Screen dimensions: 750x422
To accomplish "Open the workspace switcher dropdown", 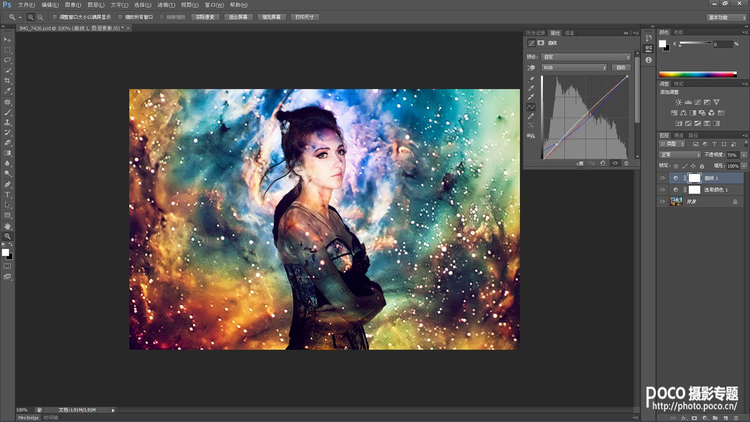I will 726,17.
